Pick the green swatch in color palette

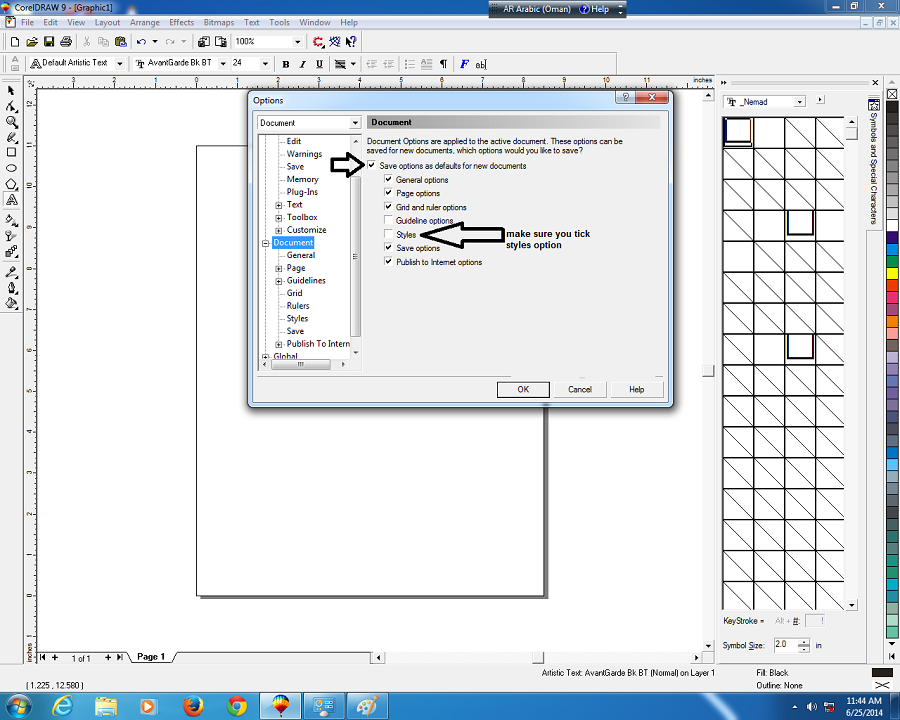[x=893, y=261]
